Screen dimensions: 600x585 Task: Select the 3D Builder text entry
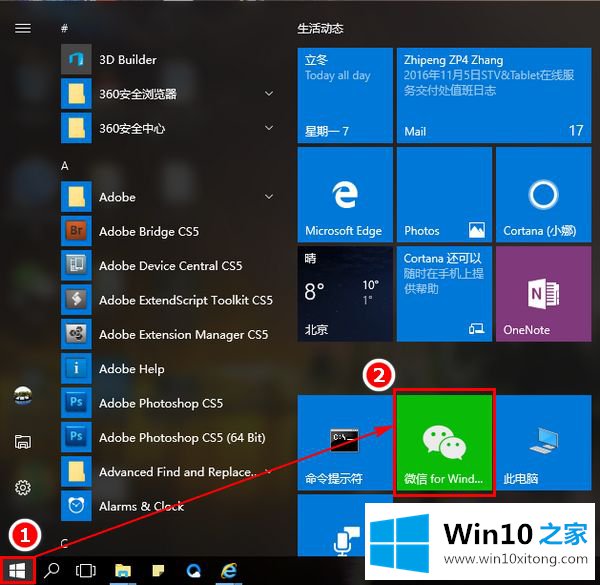tap(128, 60)
